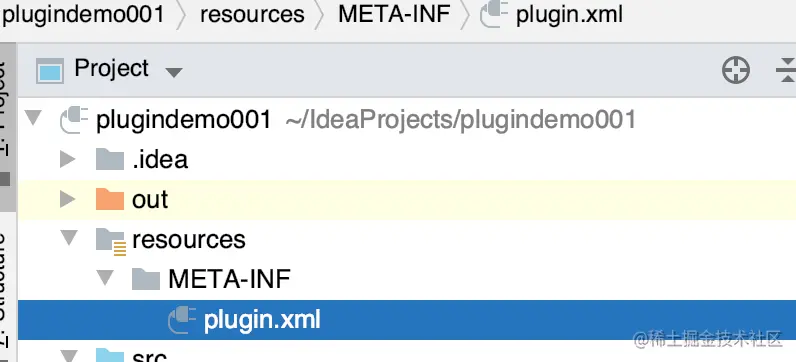
Task: Collapse the plugindemo001 root node
Action: (33, 118)
